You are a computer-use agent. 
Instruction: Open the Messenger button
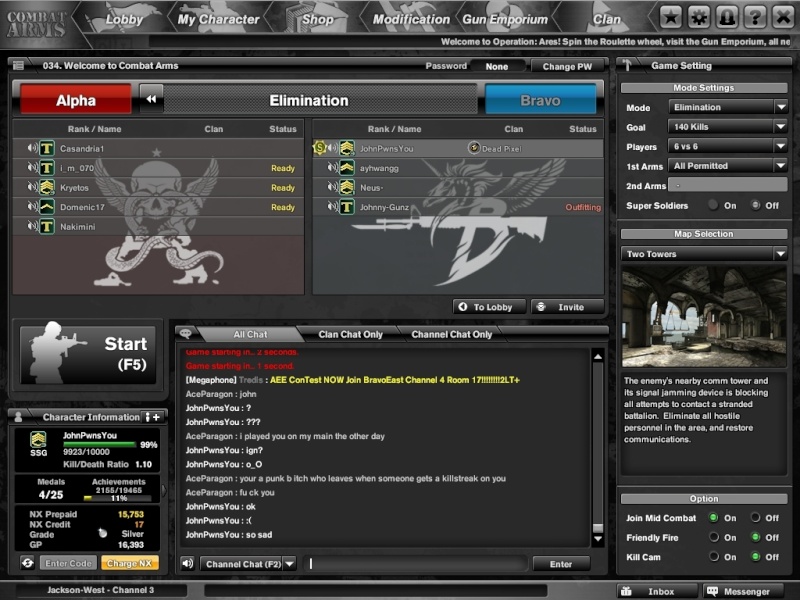coord(743,591)
